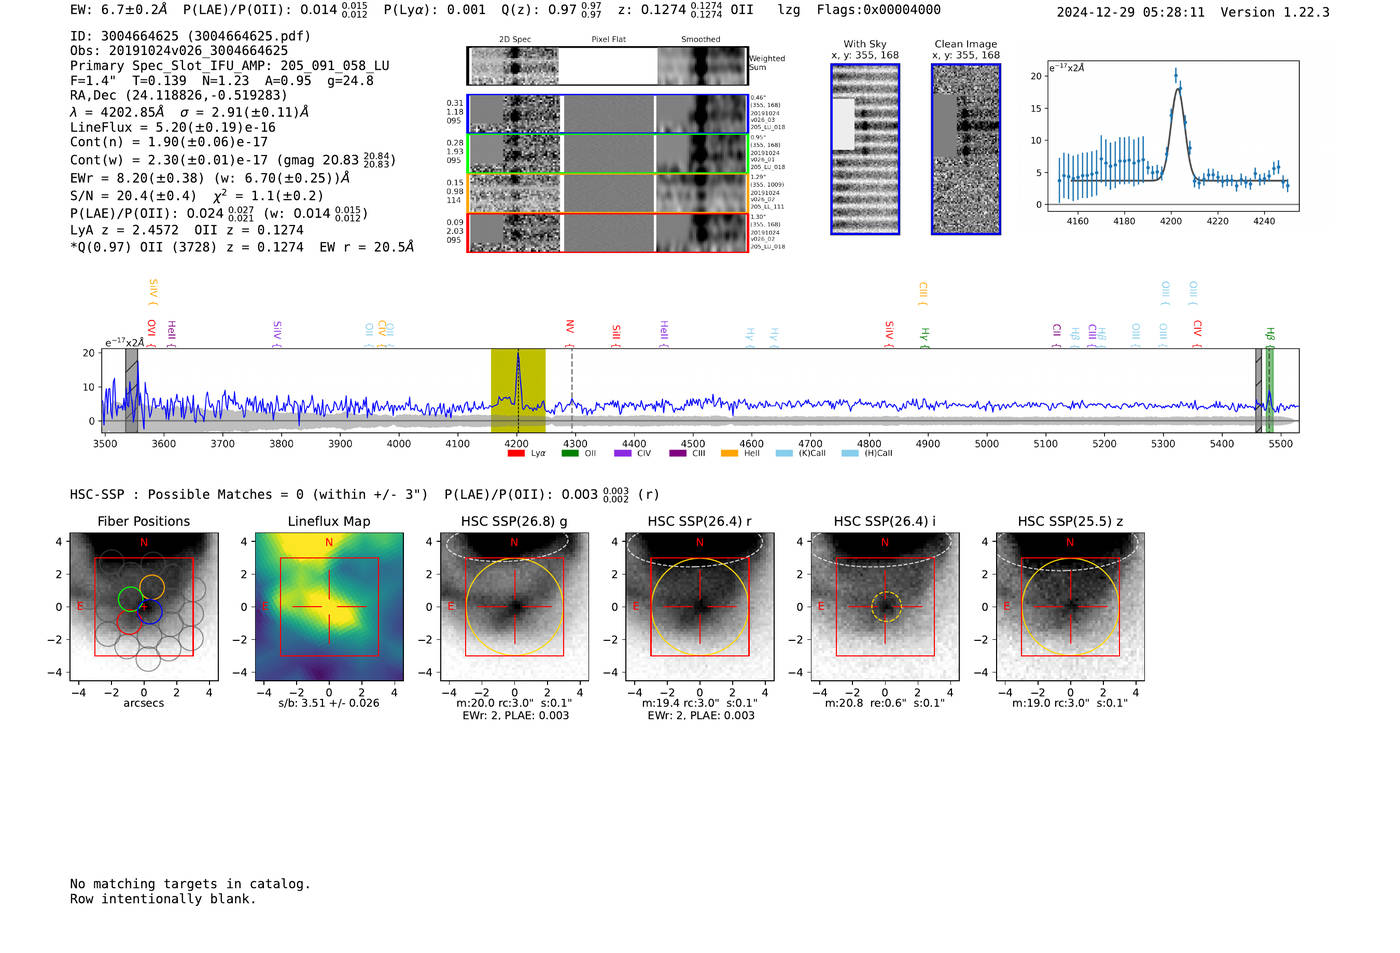Click 'Smoothed' column header
The width and height of the screenshot is (1400, 953).
pos(701,40)
